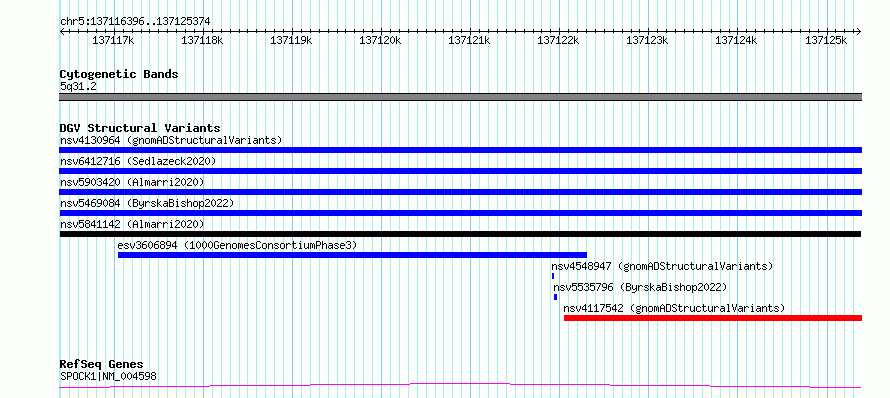Click the 137124k ruler position

[x=737, y=40]
